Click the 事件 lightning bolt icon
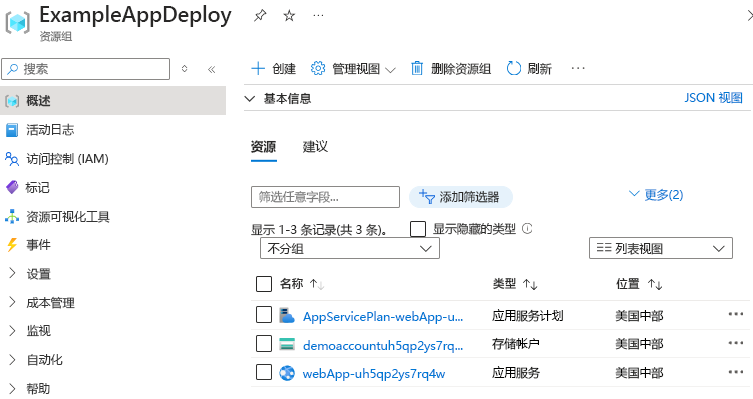The height and width of the screenshot is (399, 753). pos(12,245)
